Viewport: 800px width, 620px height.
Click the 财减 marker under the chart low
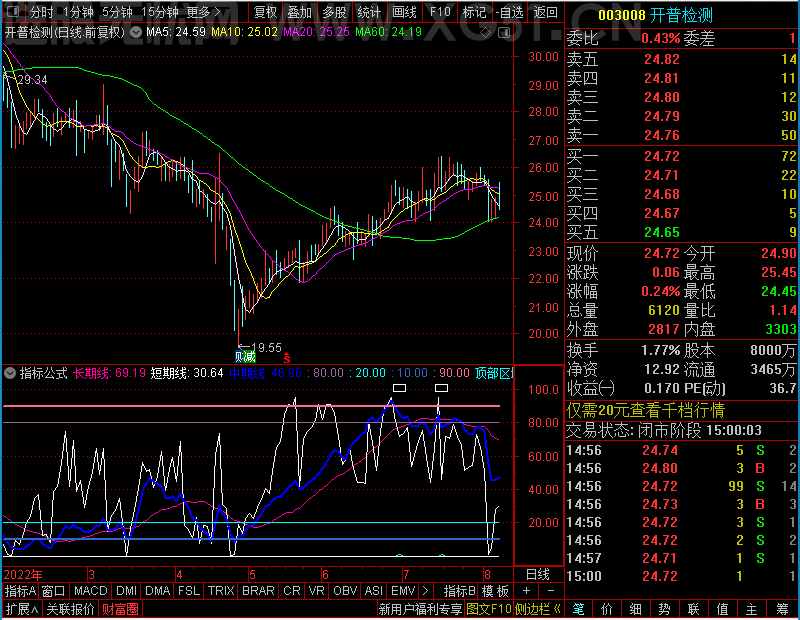[245, 356]
